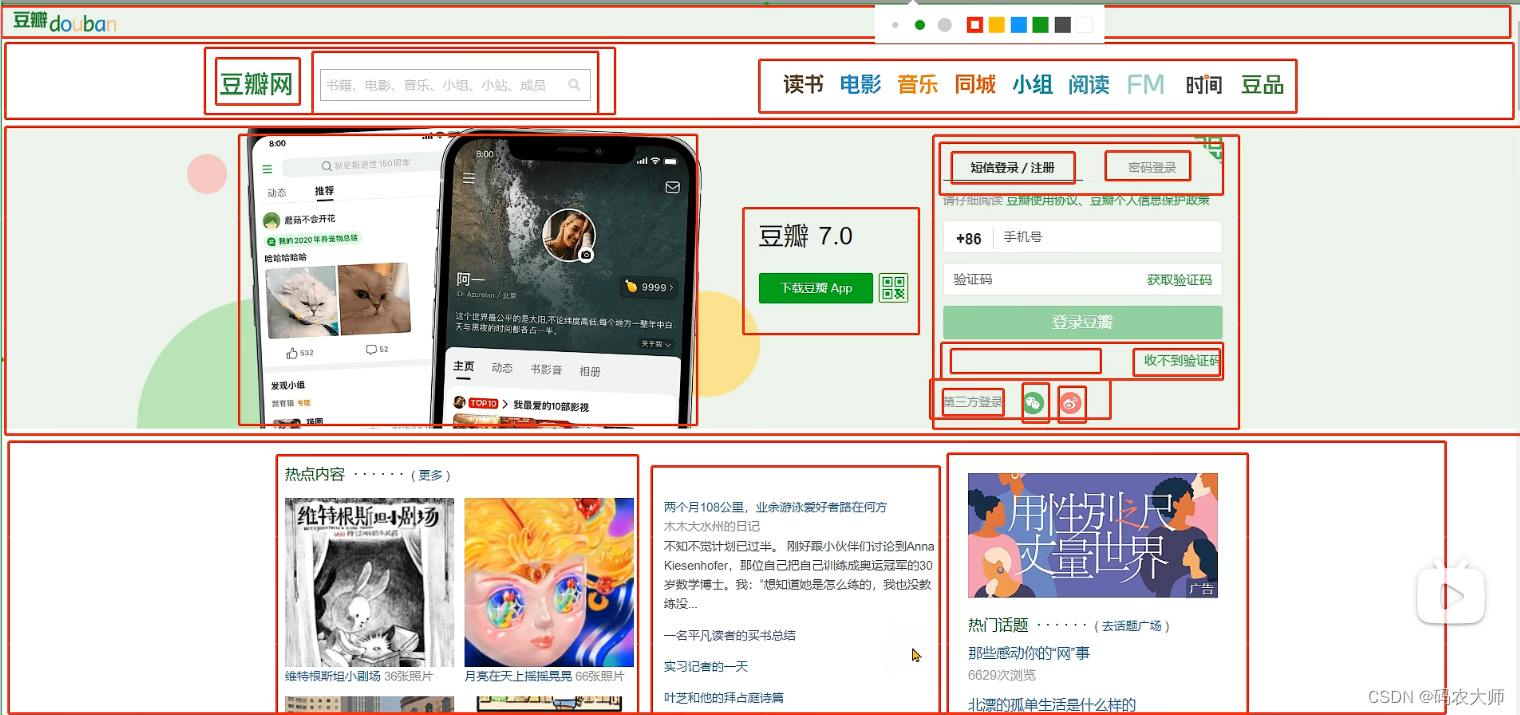1520x715 pixels.
Task: Click caption link 维特根斯坦小剧场 36张照片
Action: [359, 677]
